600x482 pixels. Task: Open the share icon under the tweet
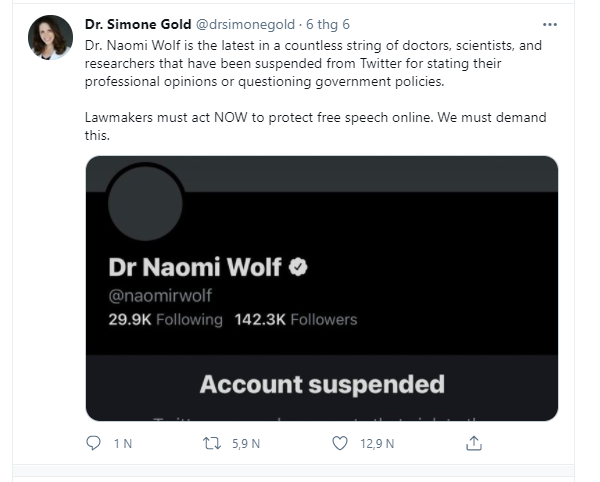475,442
